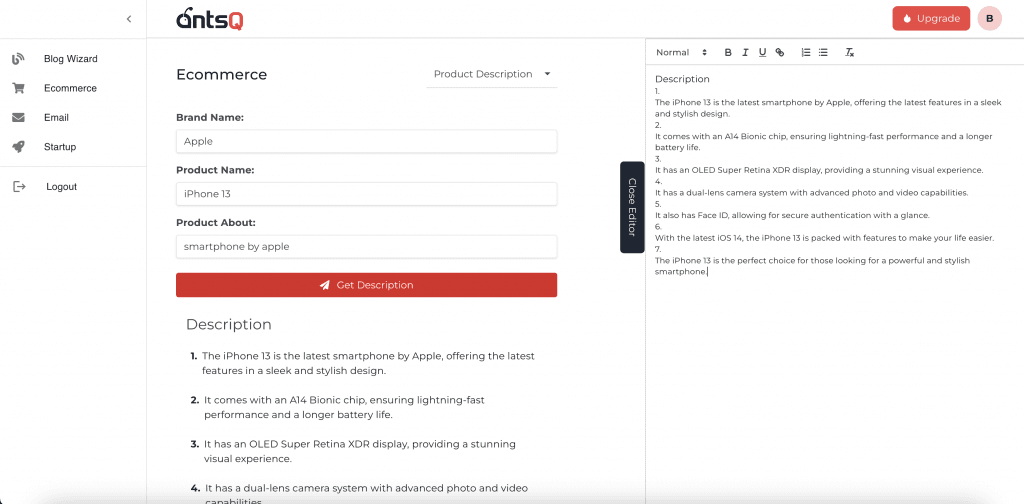Image resolution: width=1024 pixels, height=504 pixels.
Task: Click editor line about Face ID
Action: coord(792,215)
